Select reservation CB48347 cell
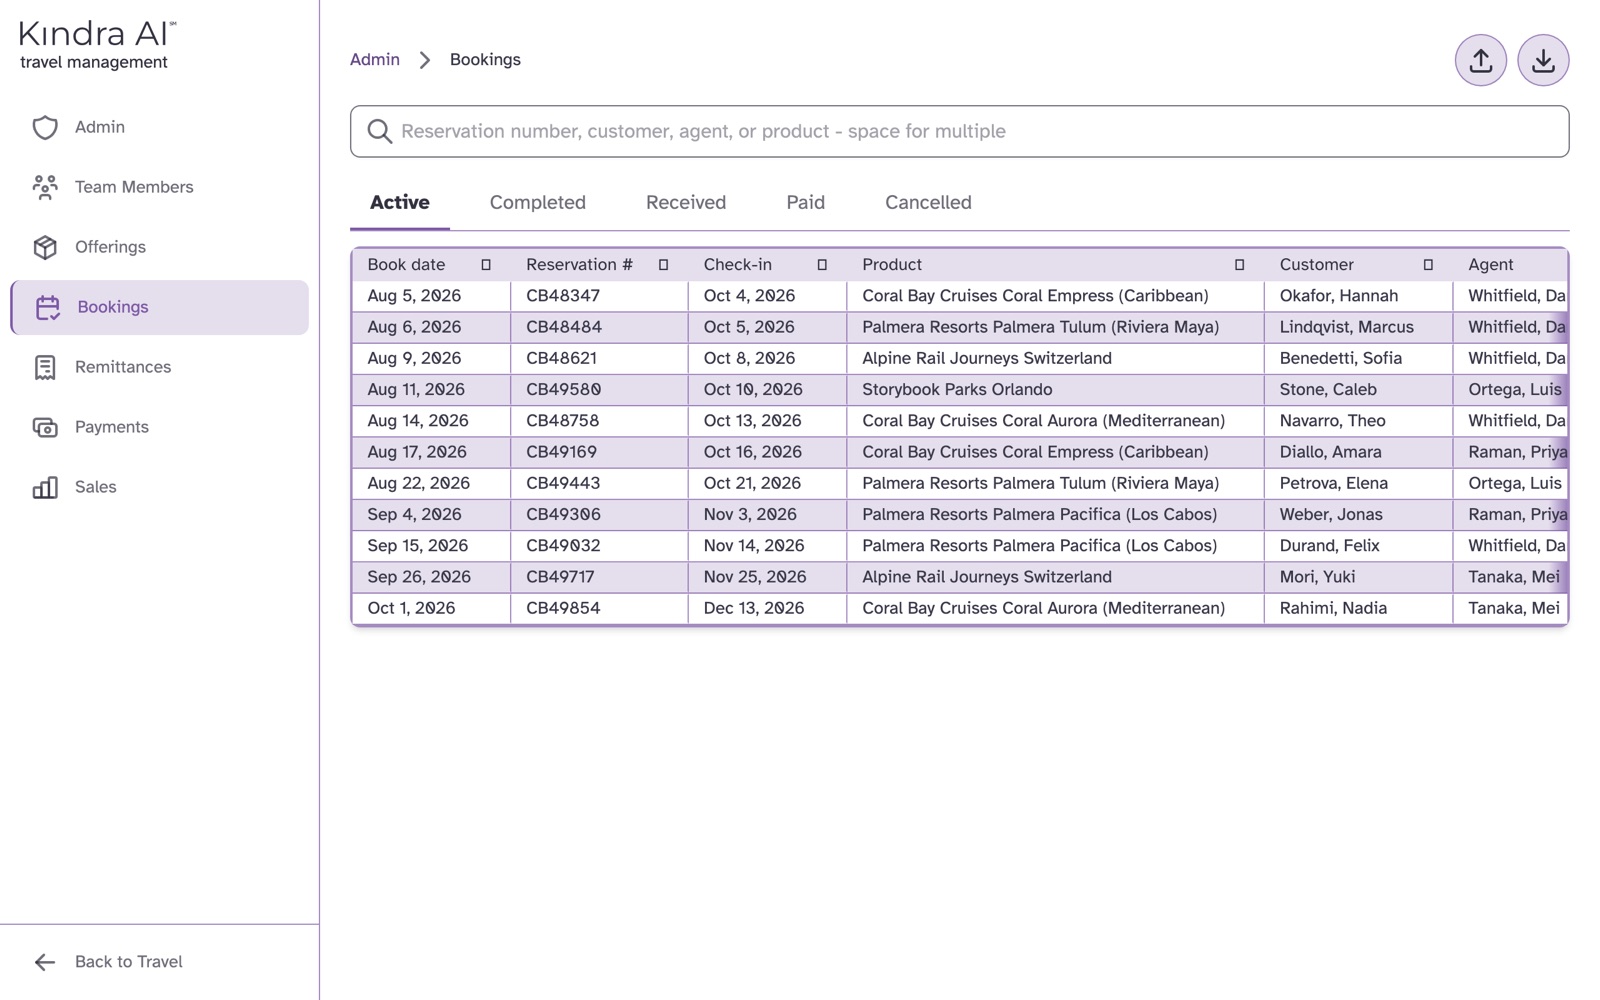 click(x=599, y=296)
